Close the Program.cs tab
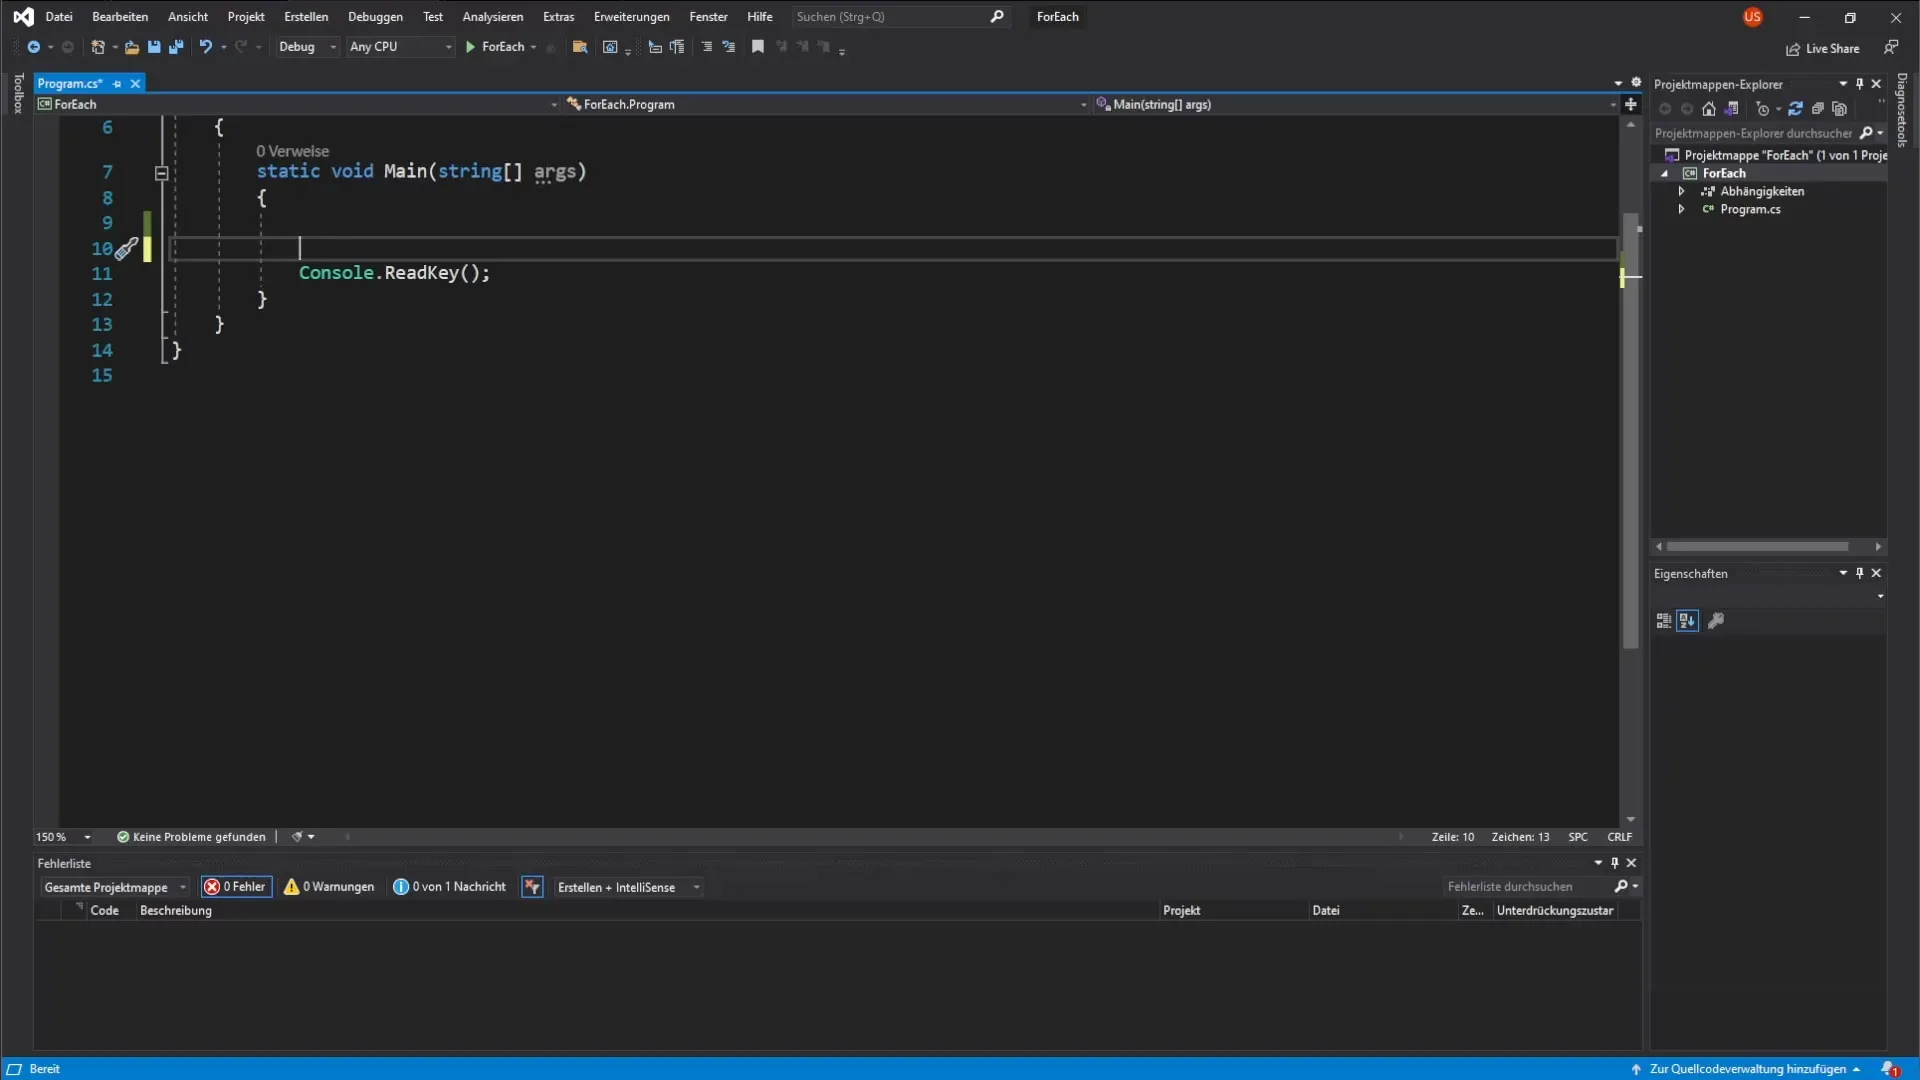Screen dimensions: 1920x1080 [135, 84]
